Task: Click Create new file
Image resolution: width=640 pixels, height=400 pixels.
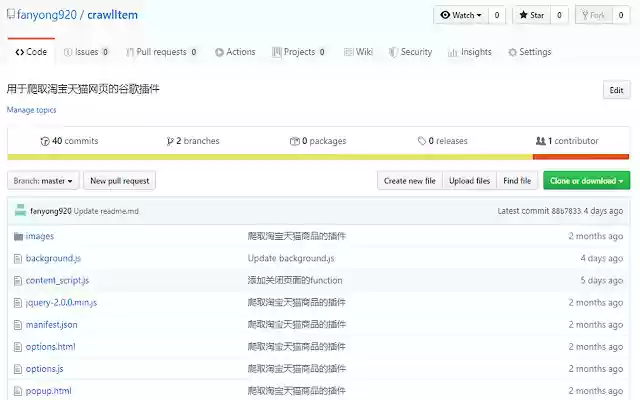Action: (x=410, y=181)
